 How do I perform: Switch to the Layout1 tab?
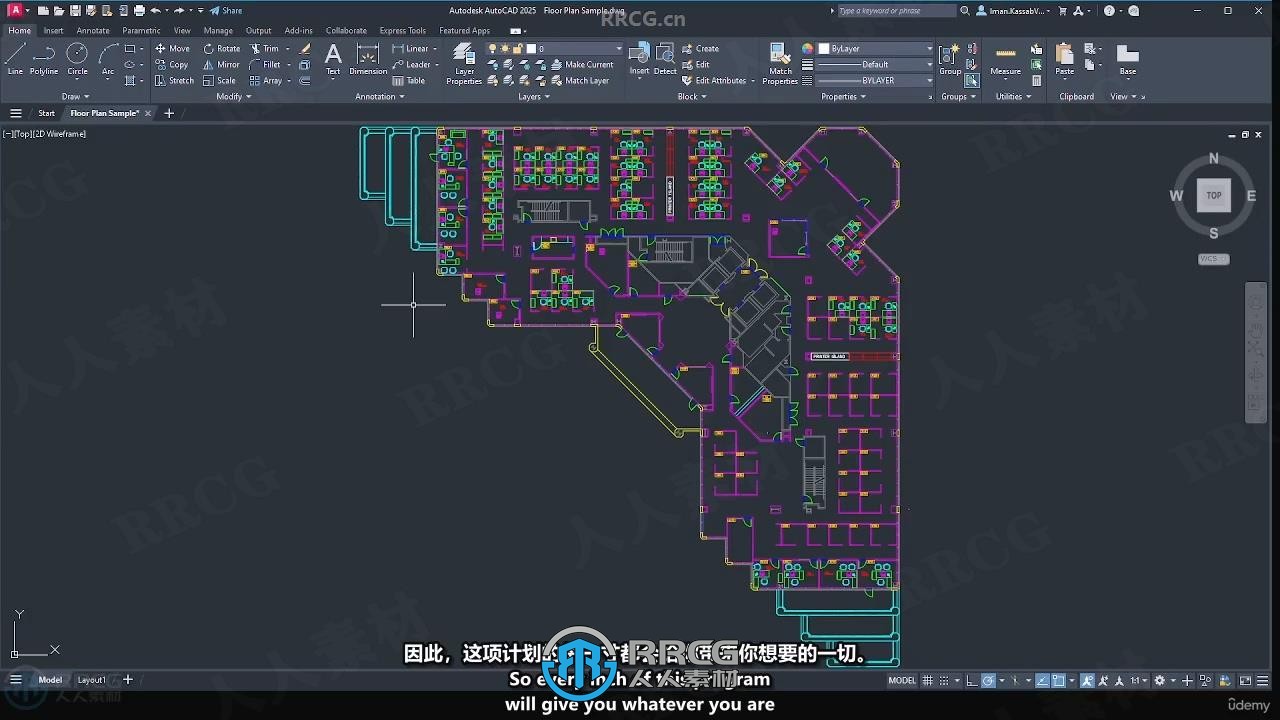coord(92,680)
